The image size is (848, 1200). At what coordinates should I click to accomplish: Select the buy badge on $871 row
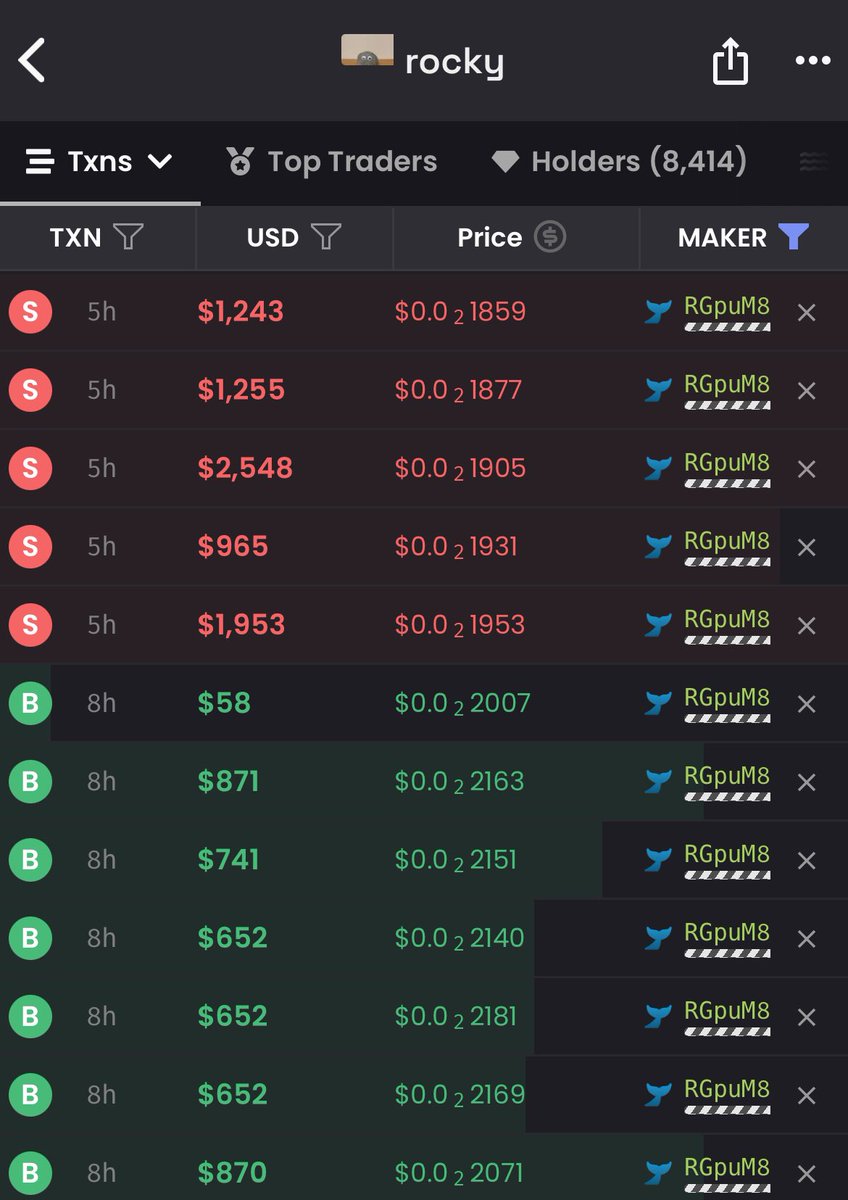pyautogui.click(x=30, y=781)
